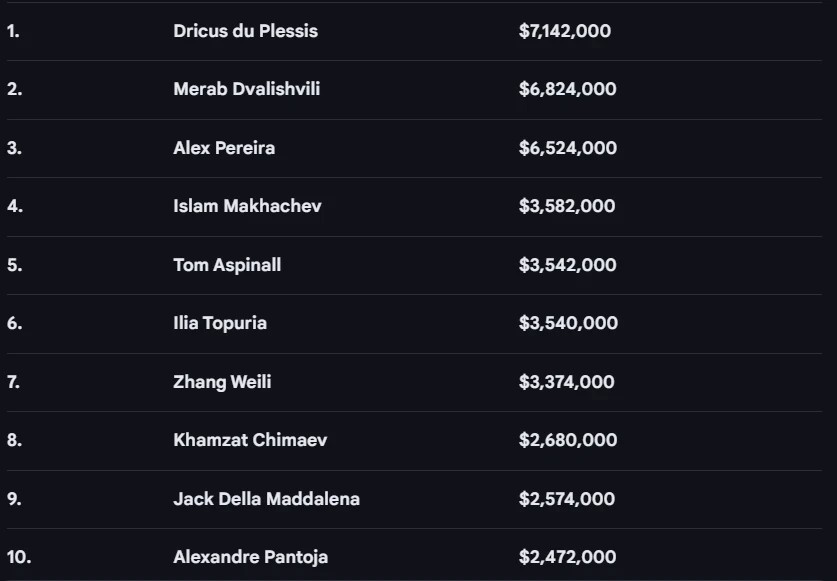Click the $2,574,000 value
Image resolution: width=837 pixels, height=581 pixels.
tap(566, 499)
